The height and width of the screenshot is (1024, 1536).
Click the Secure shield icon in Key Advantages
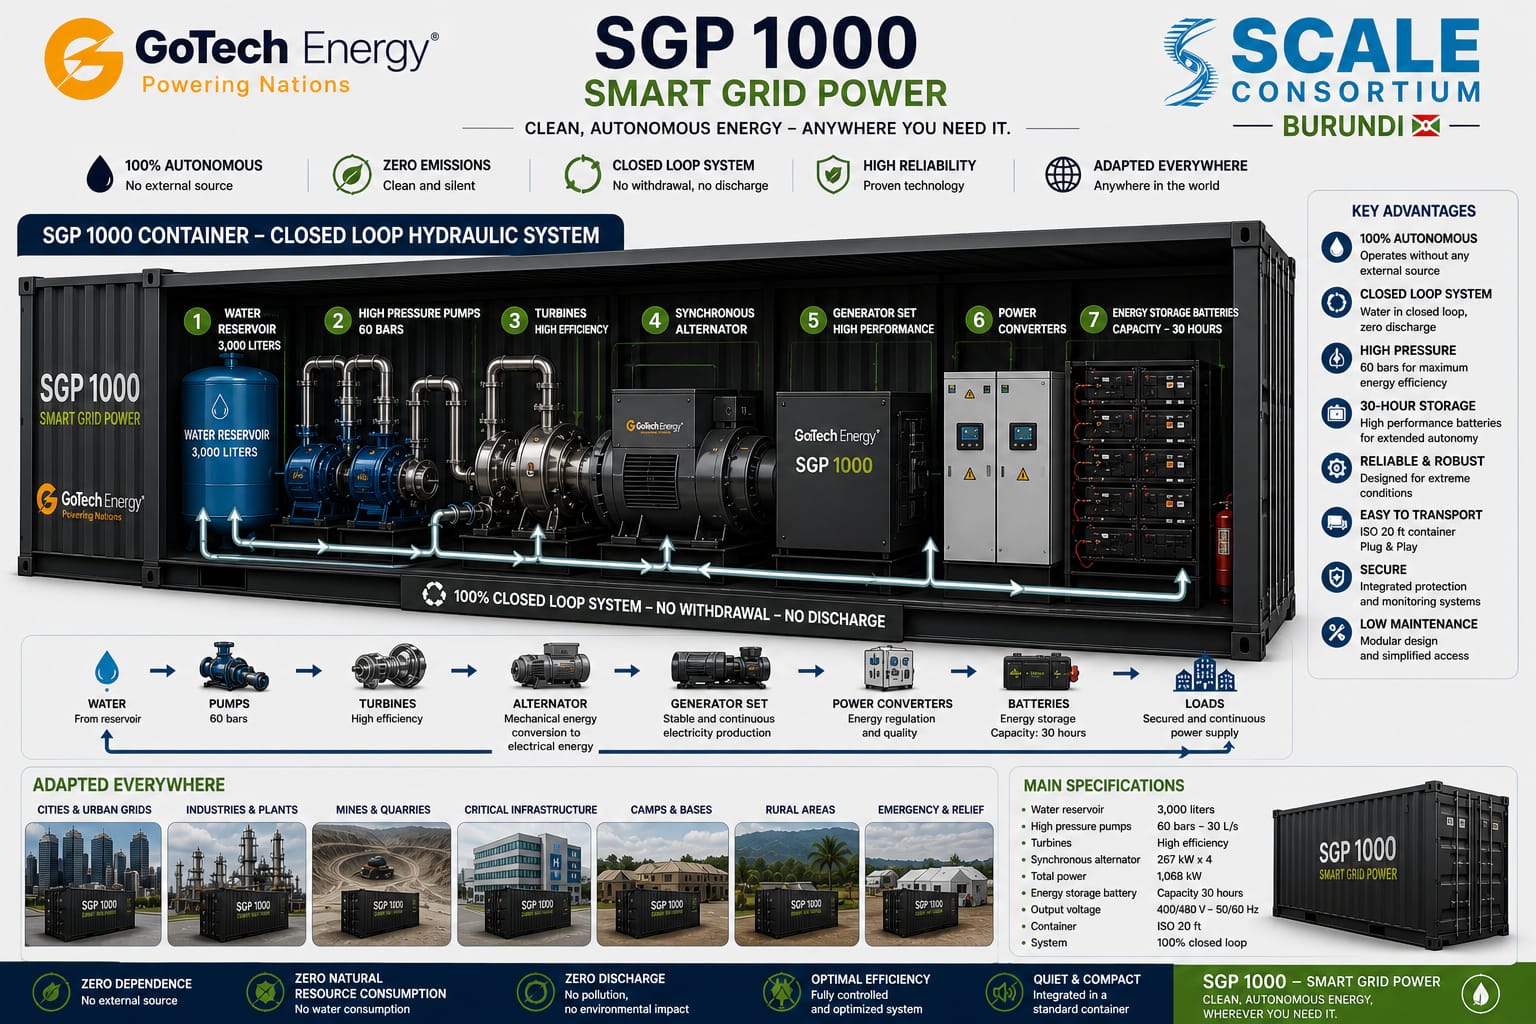1336,577
